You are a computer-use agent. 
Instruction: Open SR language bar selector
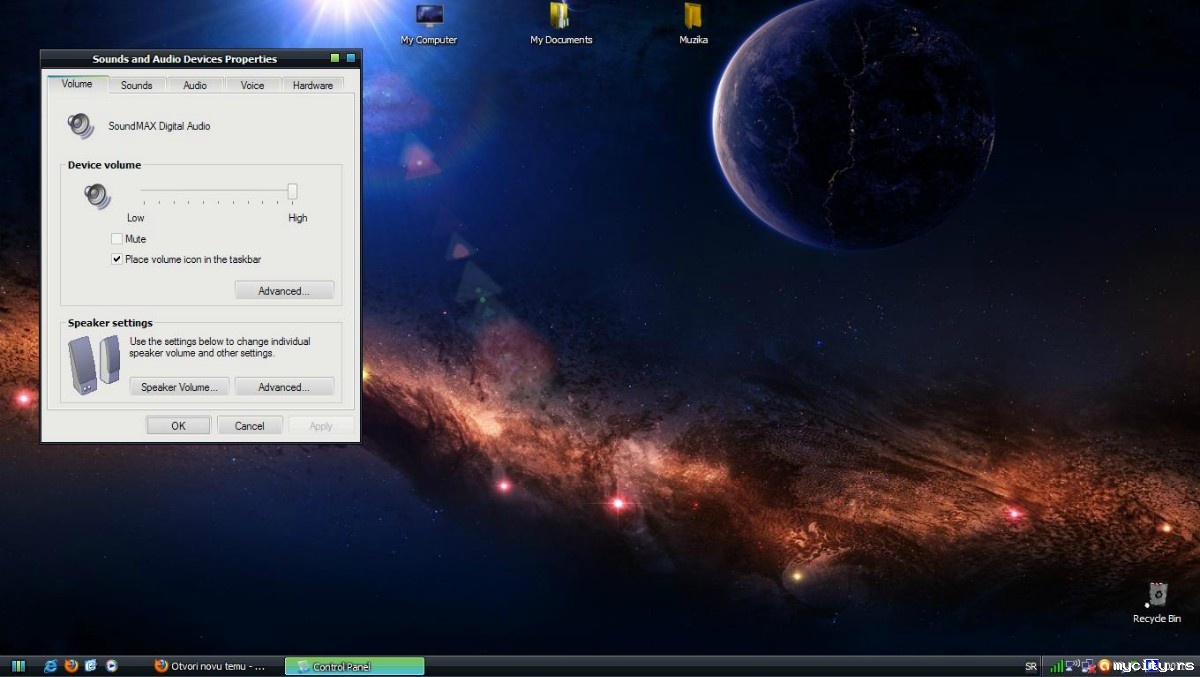point(1031,666)
